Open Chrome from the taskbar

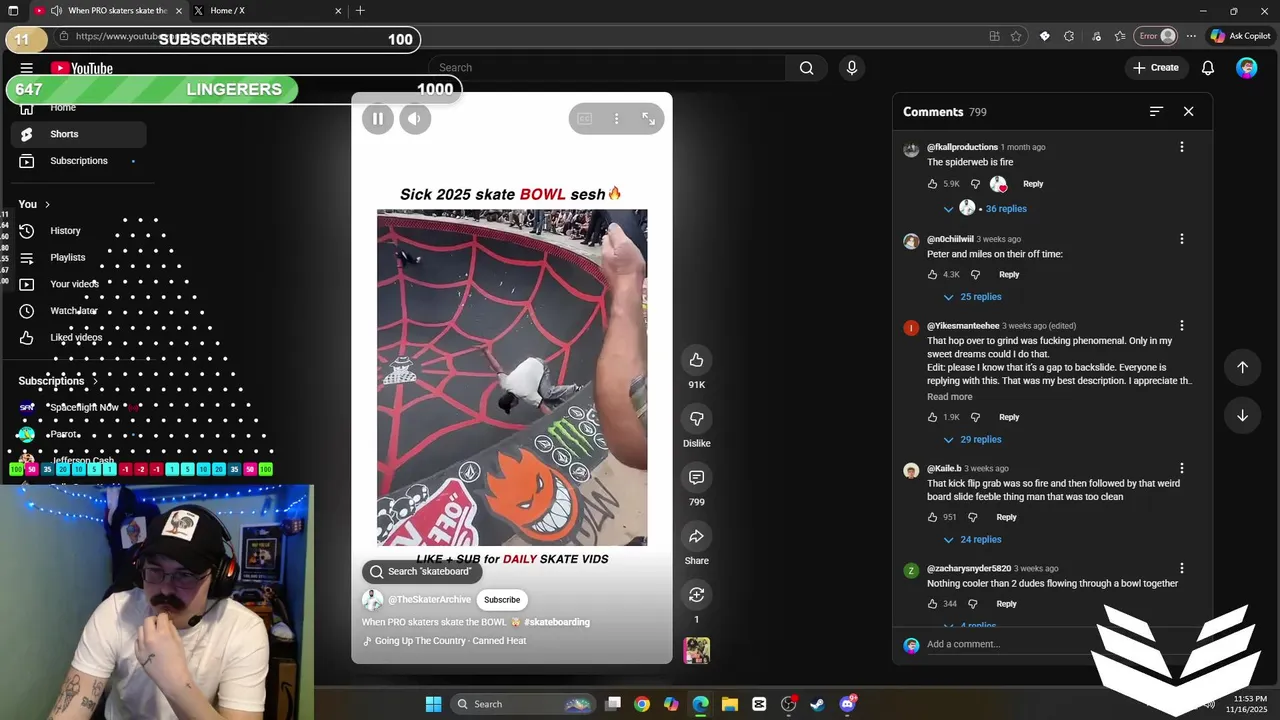tap(642, 704)
